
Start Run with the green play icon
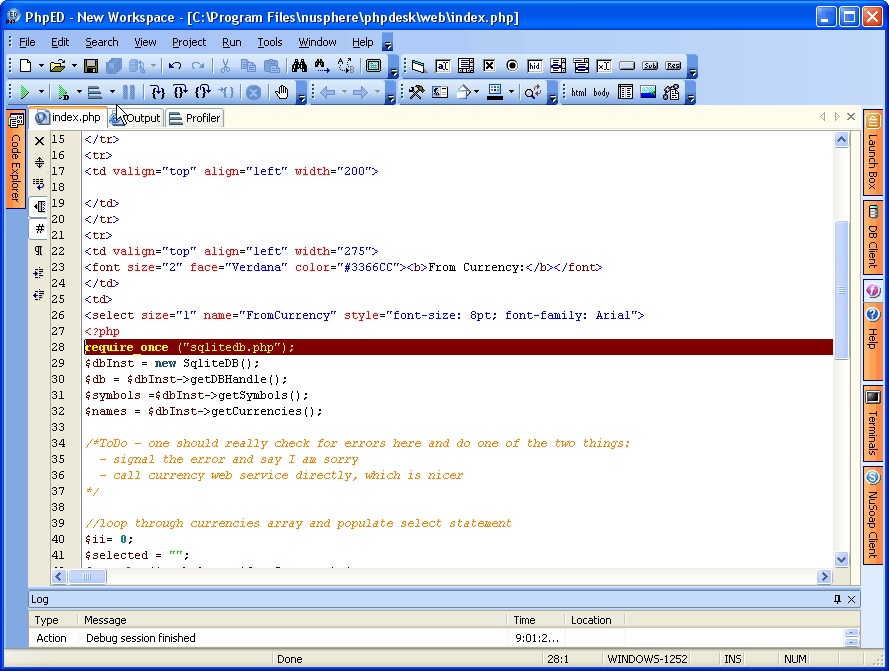click(24, 92)
